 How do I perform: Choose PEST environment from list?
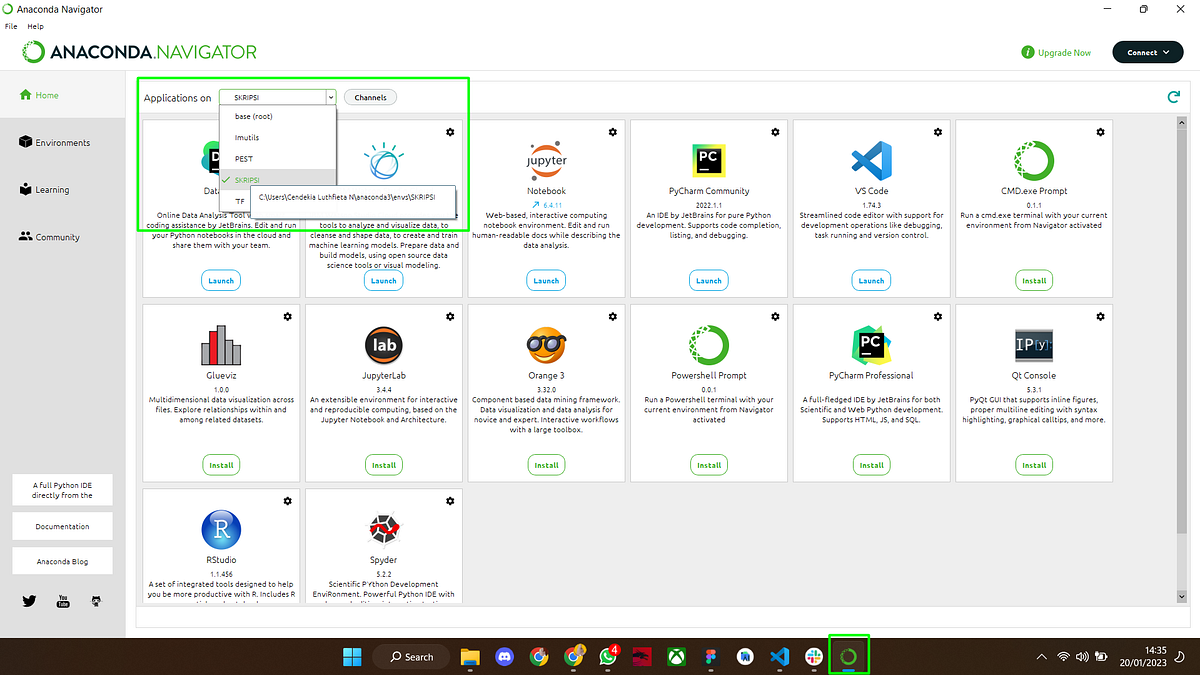click(278, 159)
